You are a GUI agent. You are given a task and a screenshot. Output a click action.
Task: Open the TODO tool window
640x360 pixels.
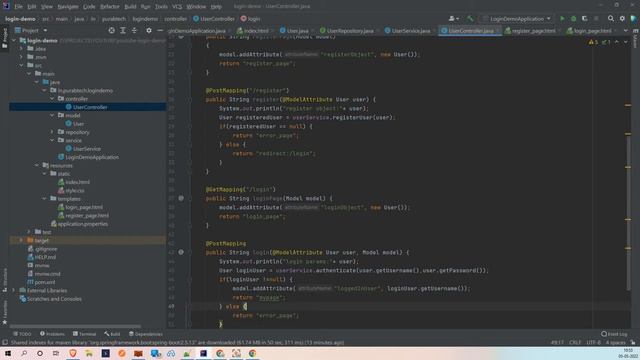22,334
